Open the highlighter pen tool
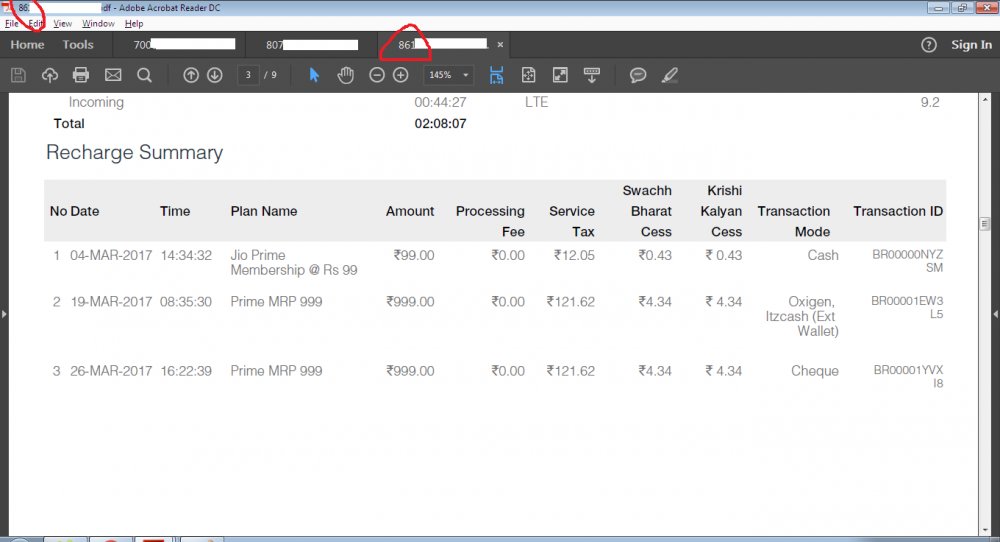The width and height of the screenshot is (1000, 542). click(669, 75)
